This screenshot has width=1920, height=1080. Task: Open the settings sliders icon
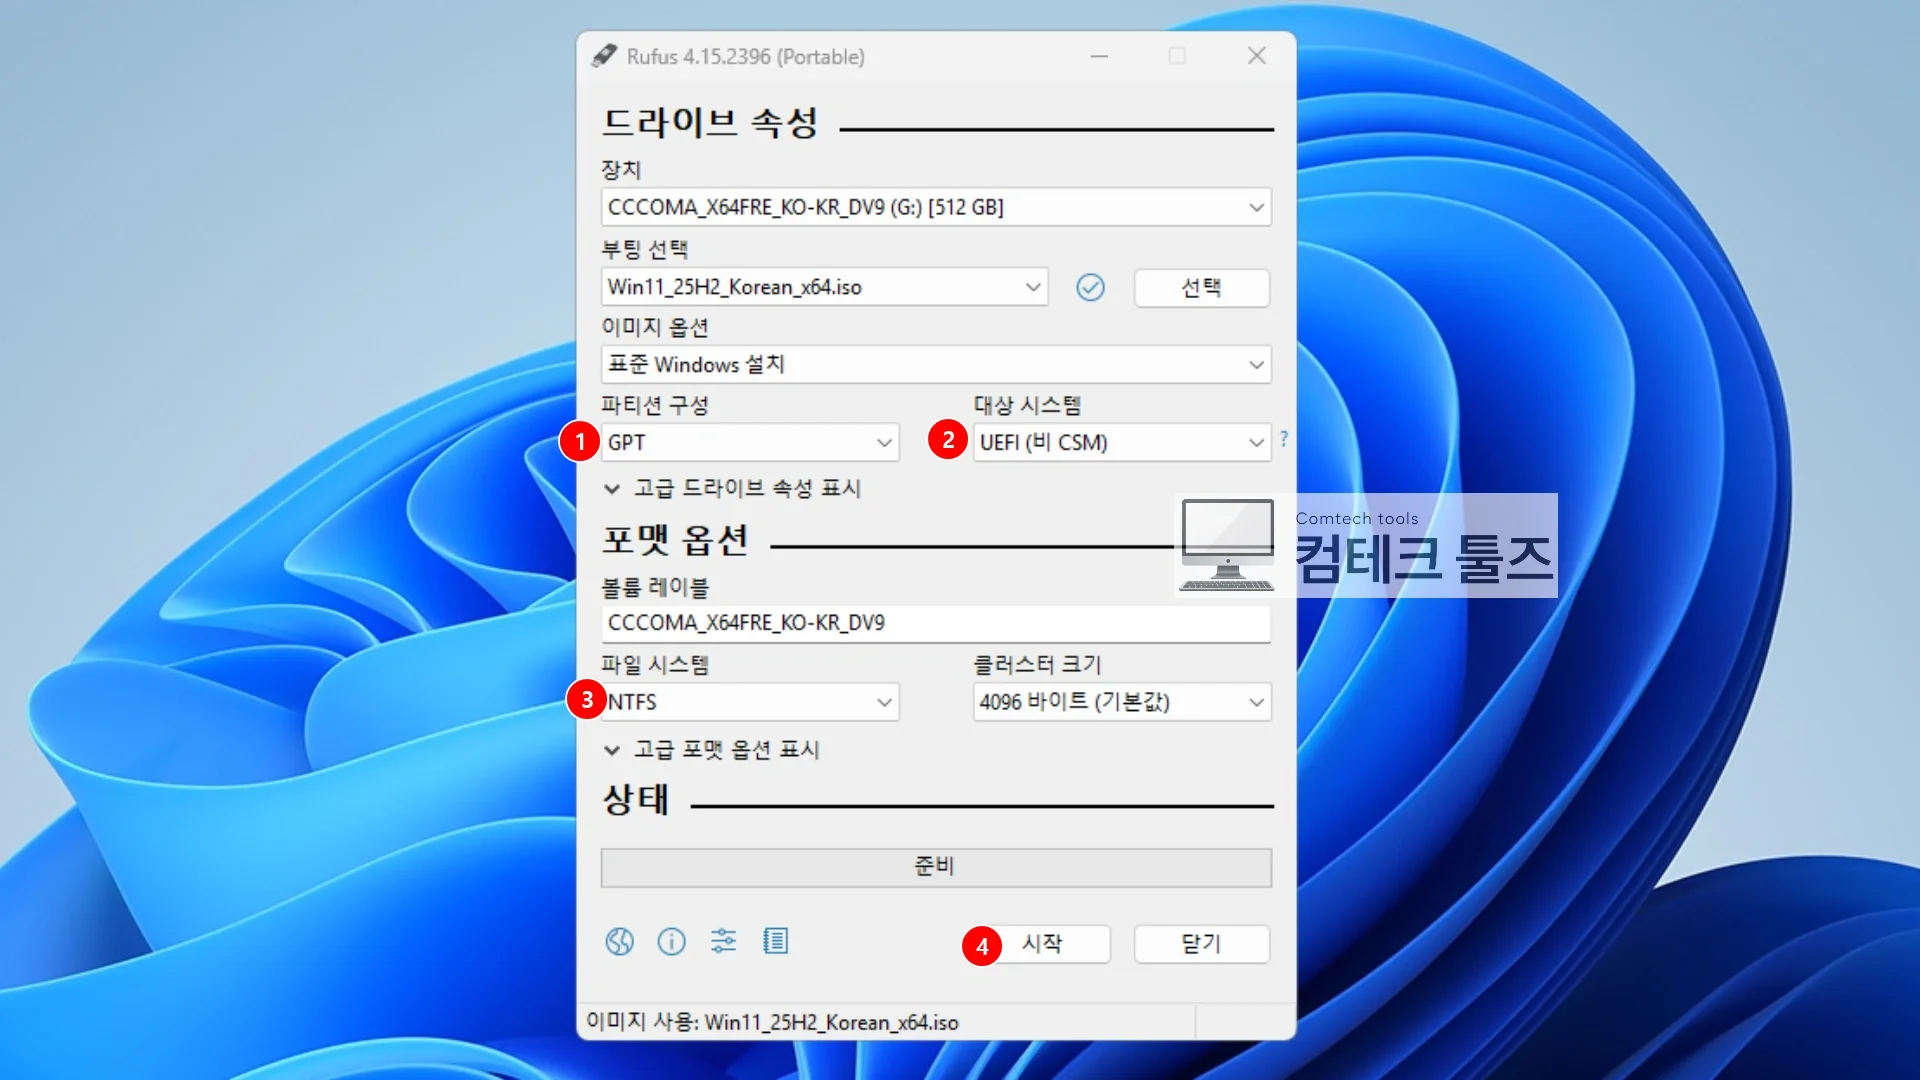723,941
